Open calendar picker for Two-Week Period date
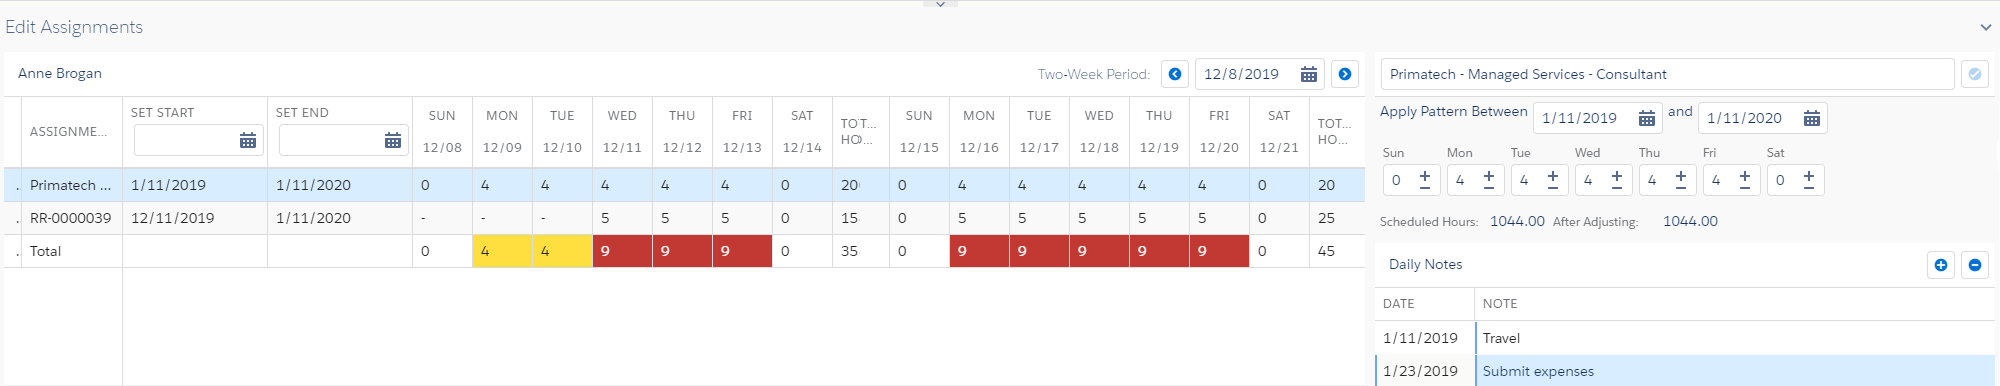The image size is (2000, 386). point(1308,74)
